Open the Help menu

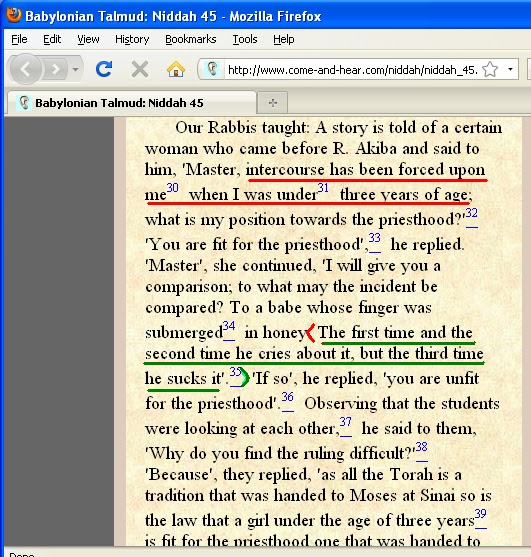283,39
